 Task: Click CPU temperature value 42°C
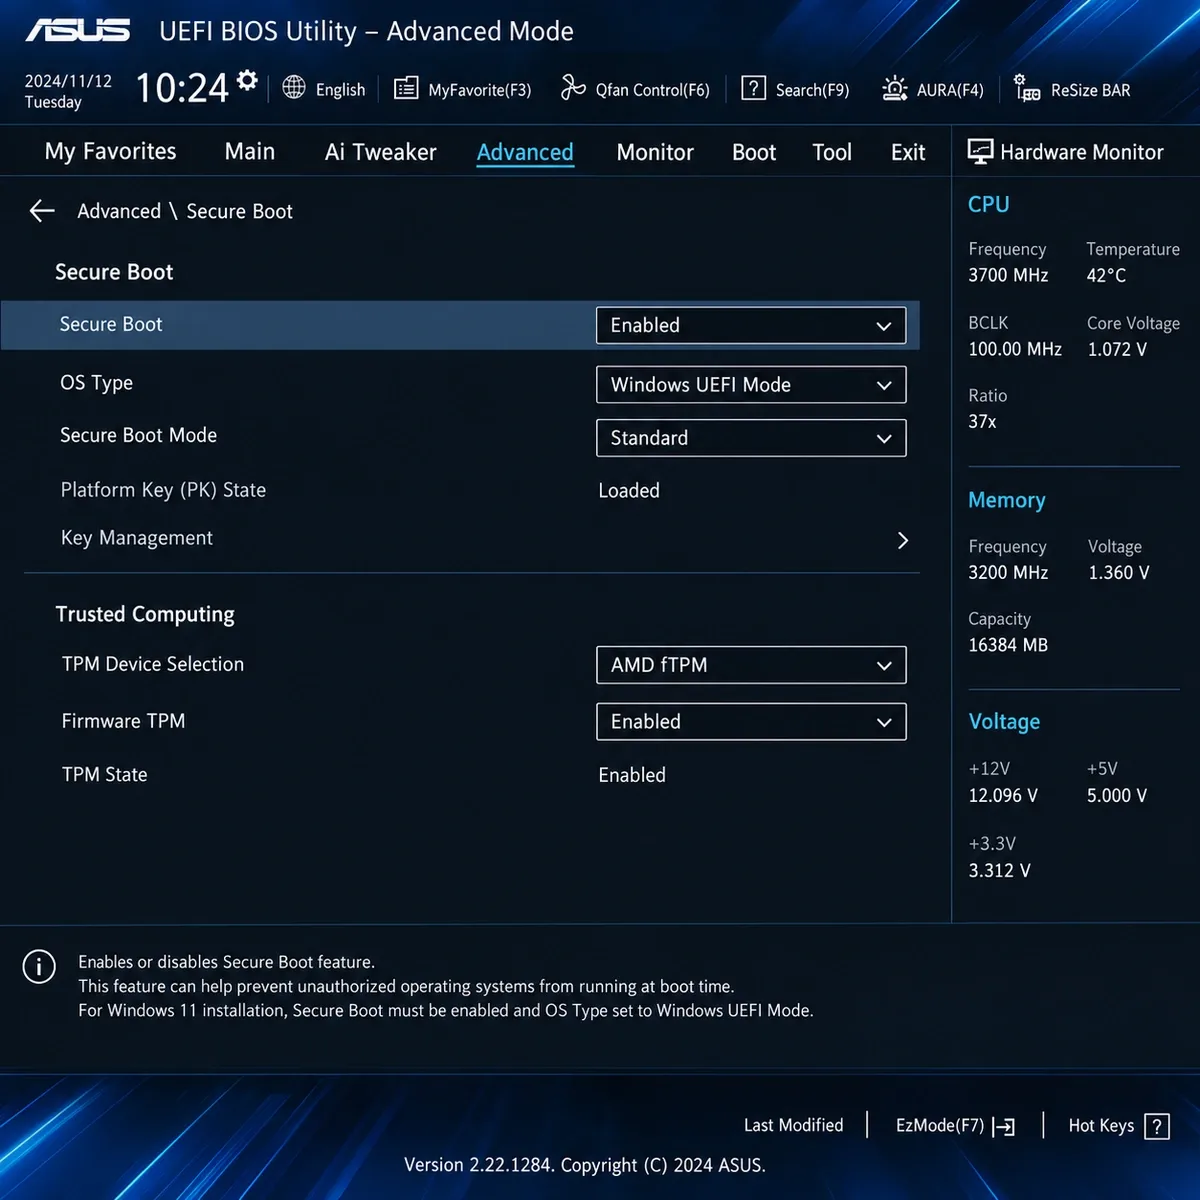pyautogui.click(x=1106, y=275)
